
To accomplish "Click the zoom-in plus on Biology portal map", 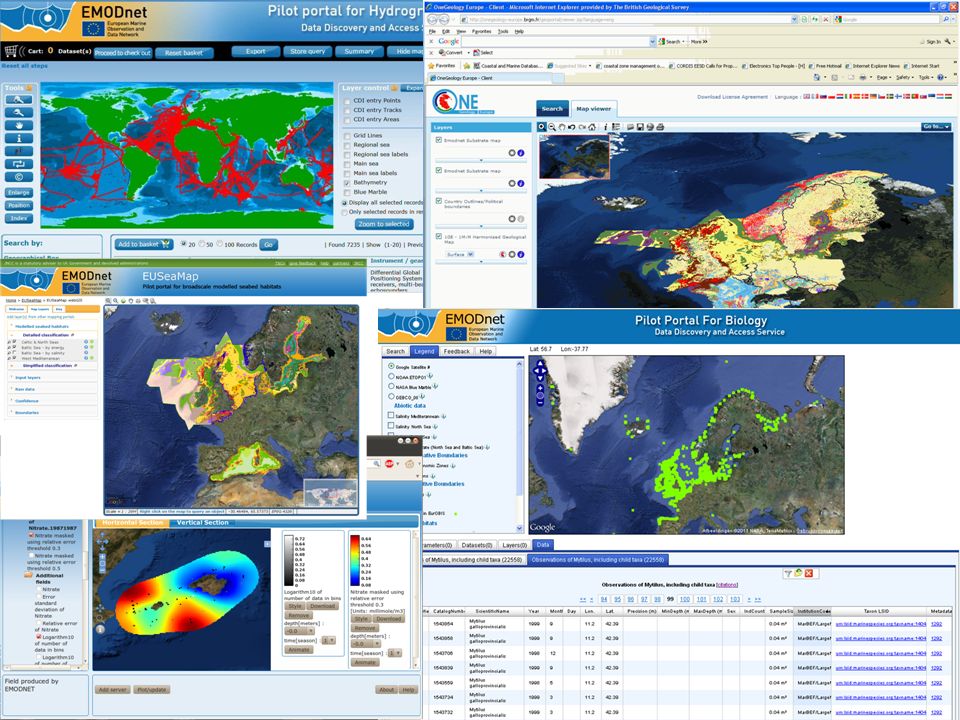I will tap(540, 388).
